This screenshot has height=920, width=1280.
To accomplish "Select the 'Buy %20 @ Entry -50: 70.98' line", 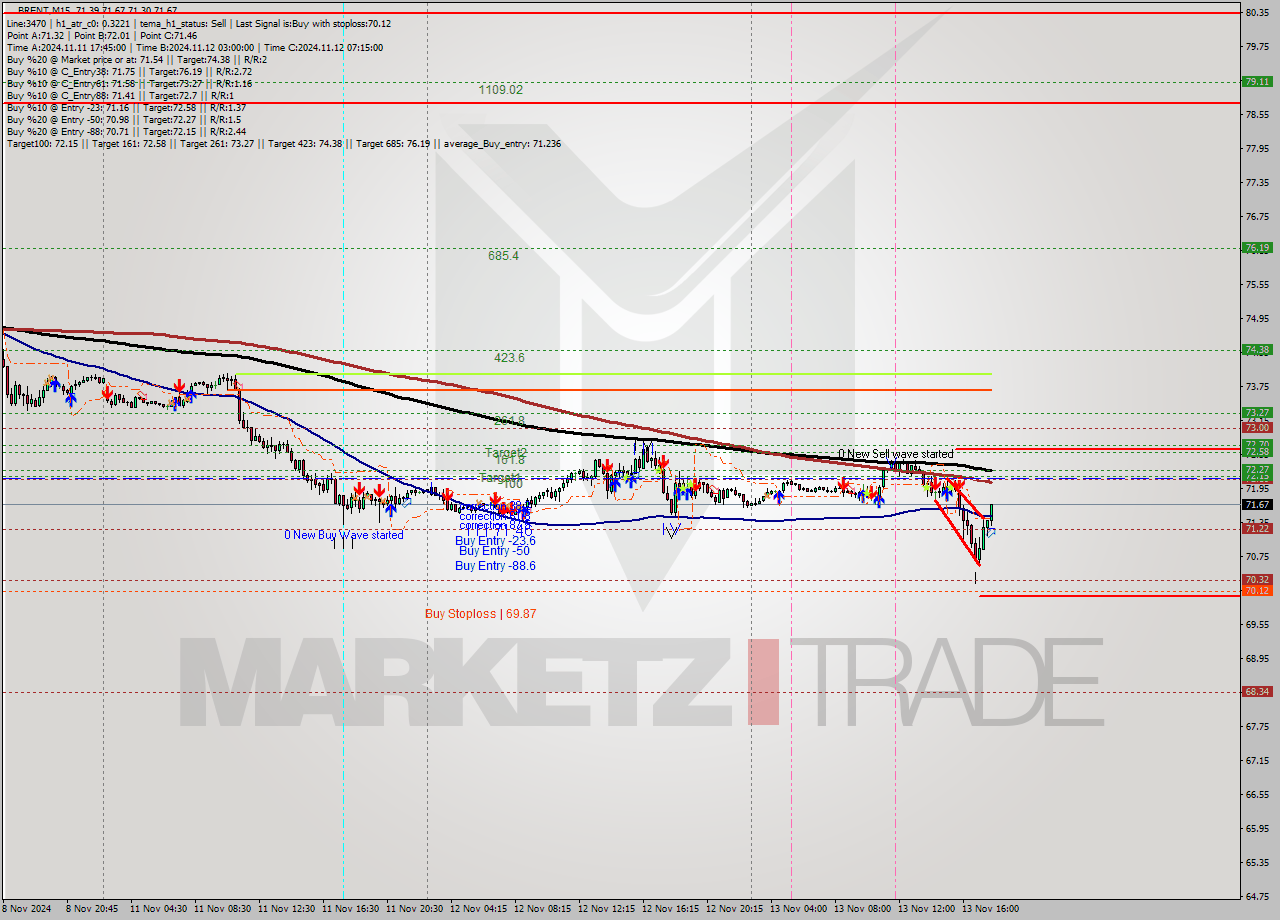I will (x=123, y=120).
